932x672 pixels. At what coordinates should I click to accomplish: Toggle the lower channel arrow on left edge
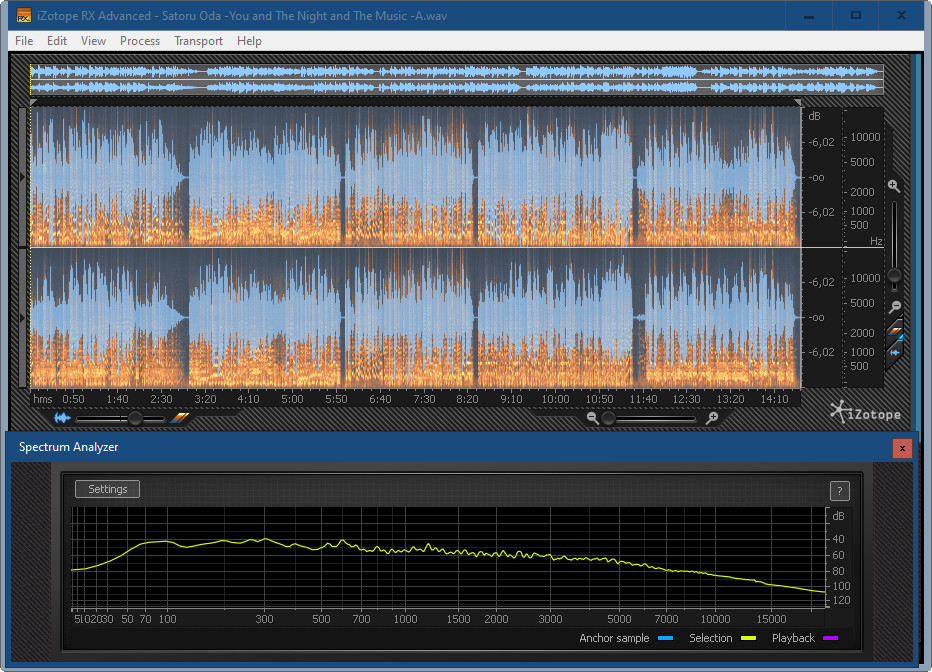click(24, 317)
